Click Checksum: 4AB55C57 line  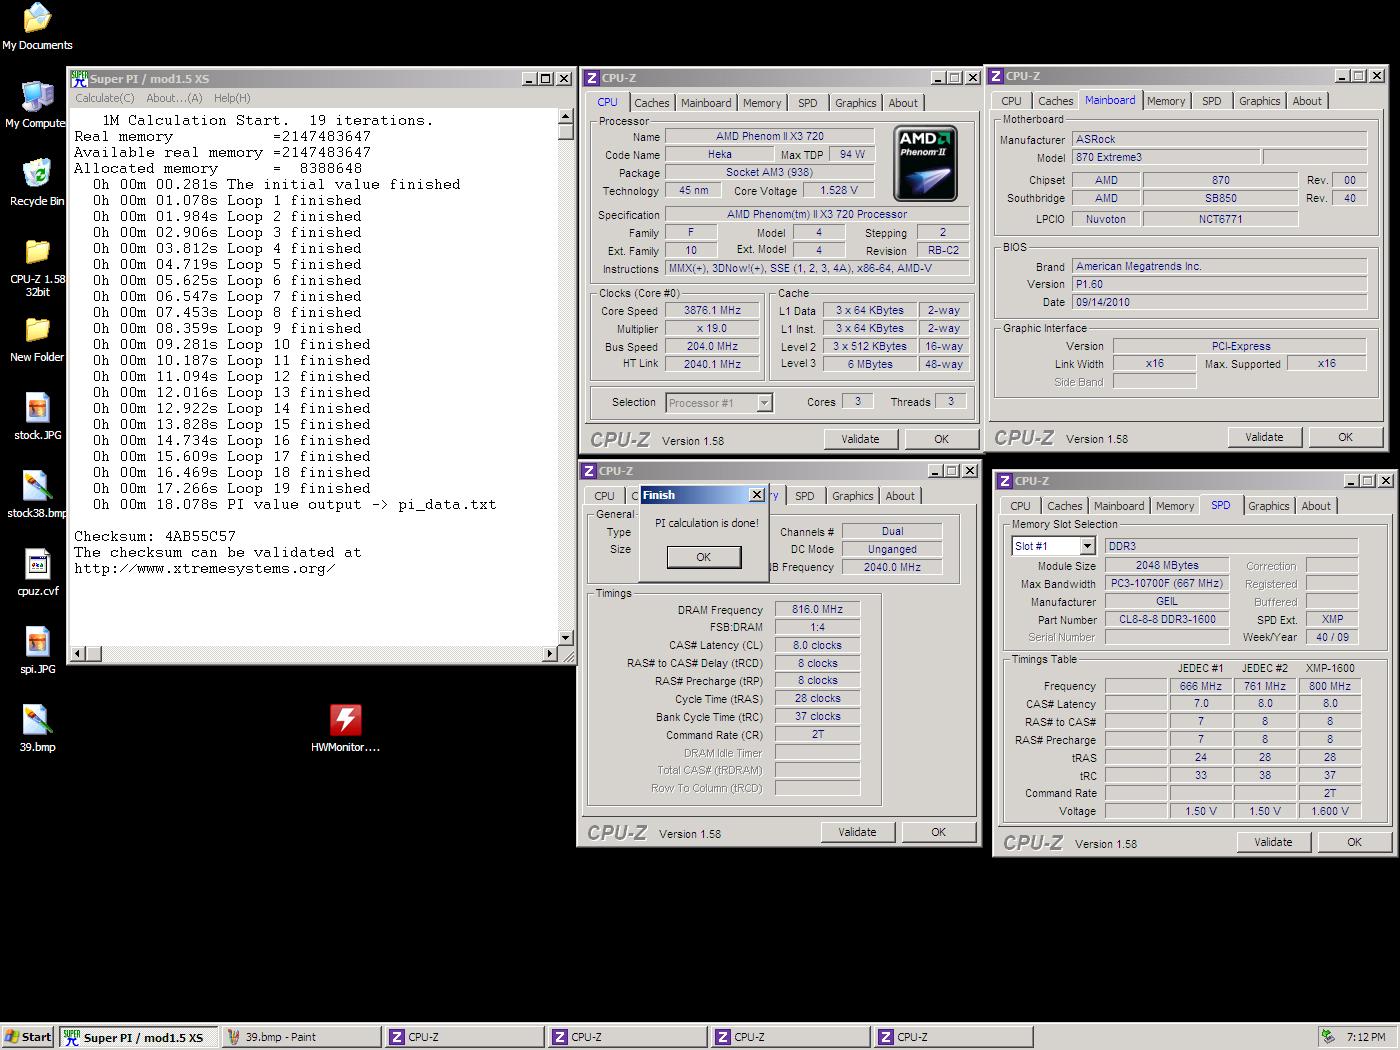coord(155,536)
